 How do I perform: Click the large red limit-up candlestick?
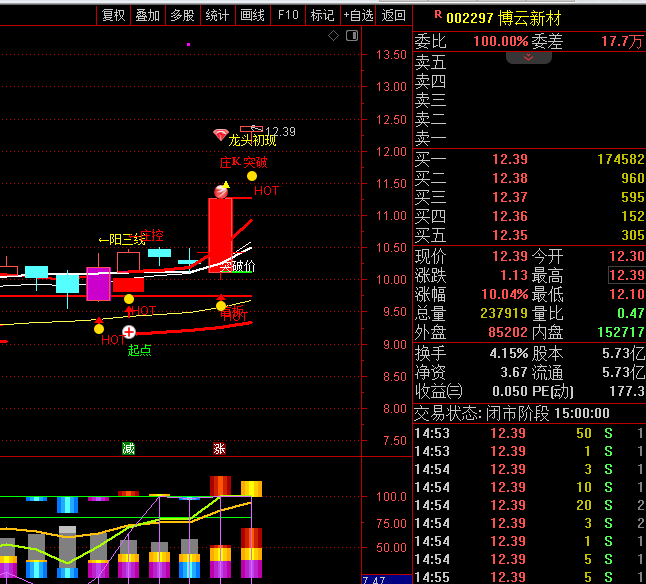coord(220,229)
